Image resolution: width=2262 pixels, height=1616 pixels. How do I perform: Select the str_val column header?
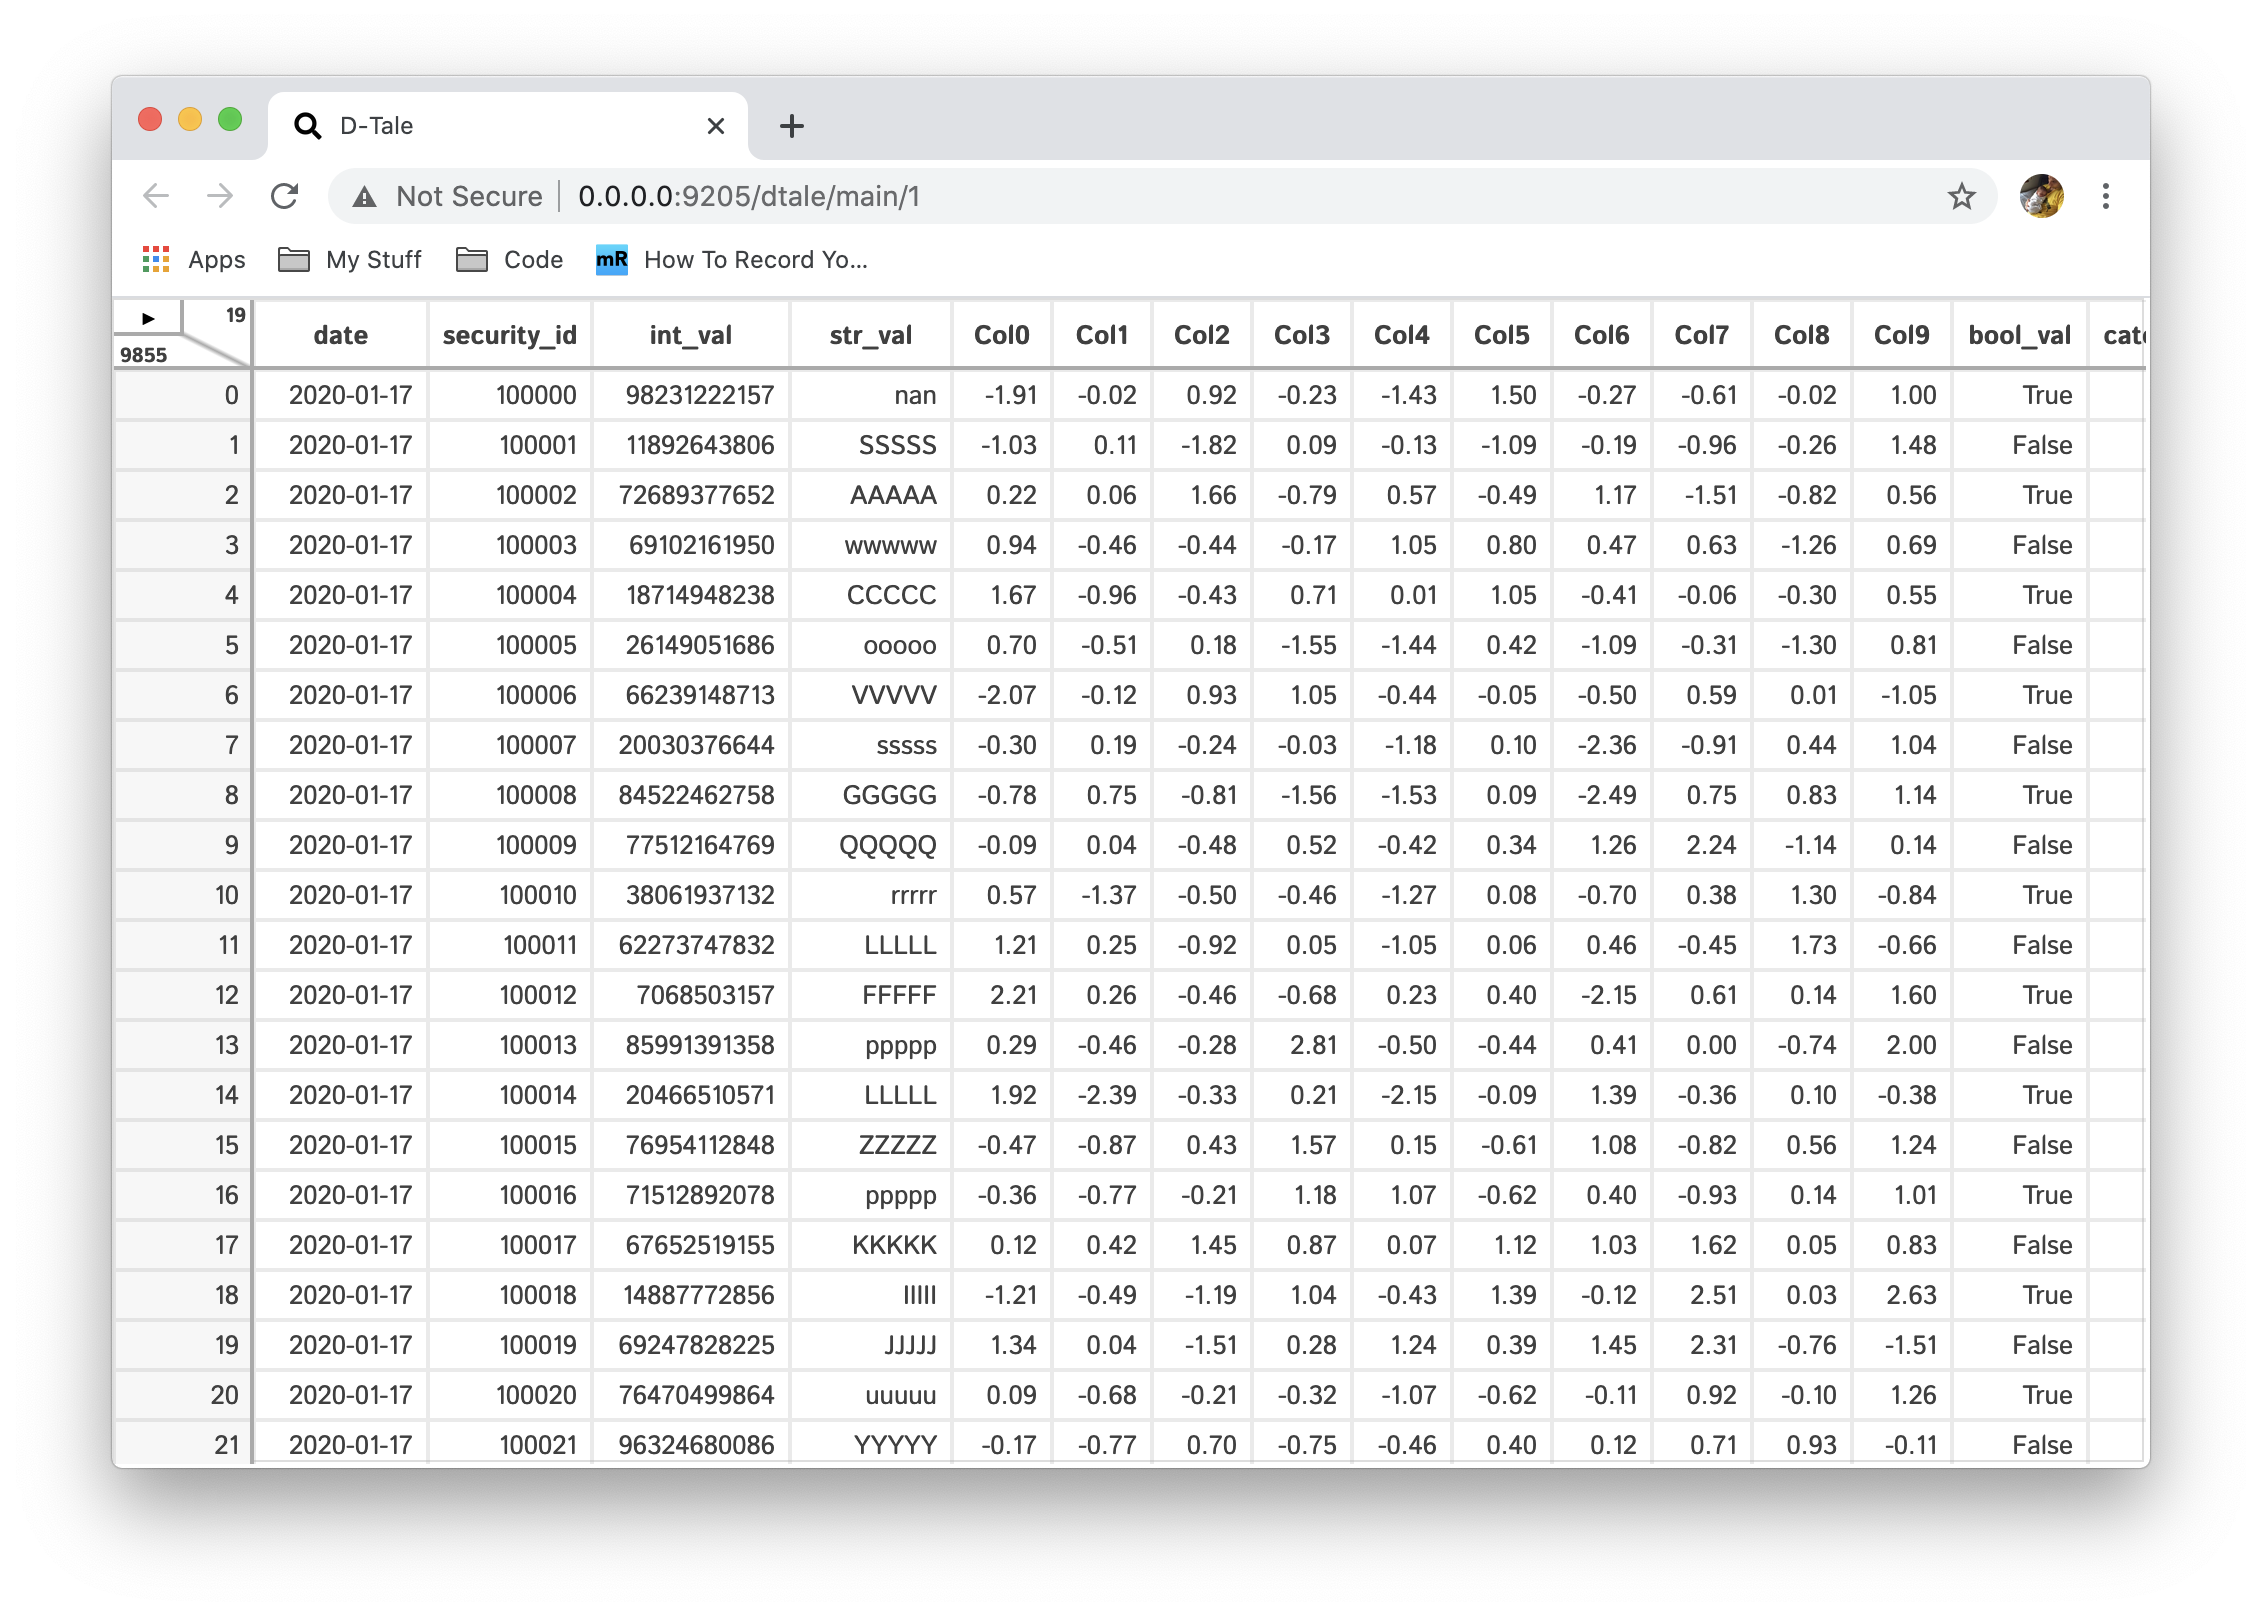coord(870,335)
